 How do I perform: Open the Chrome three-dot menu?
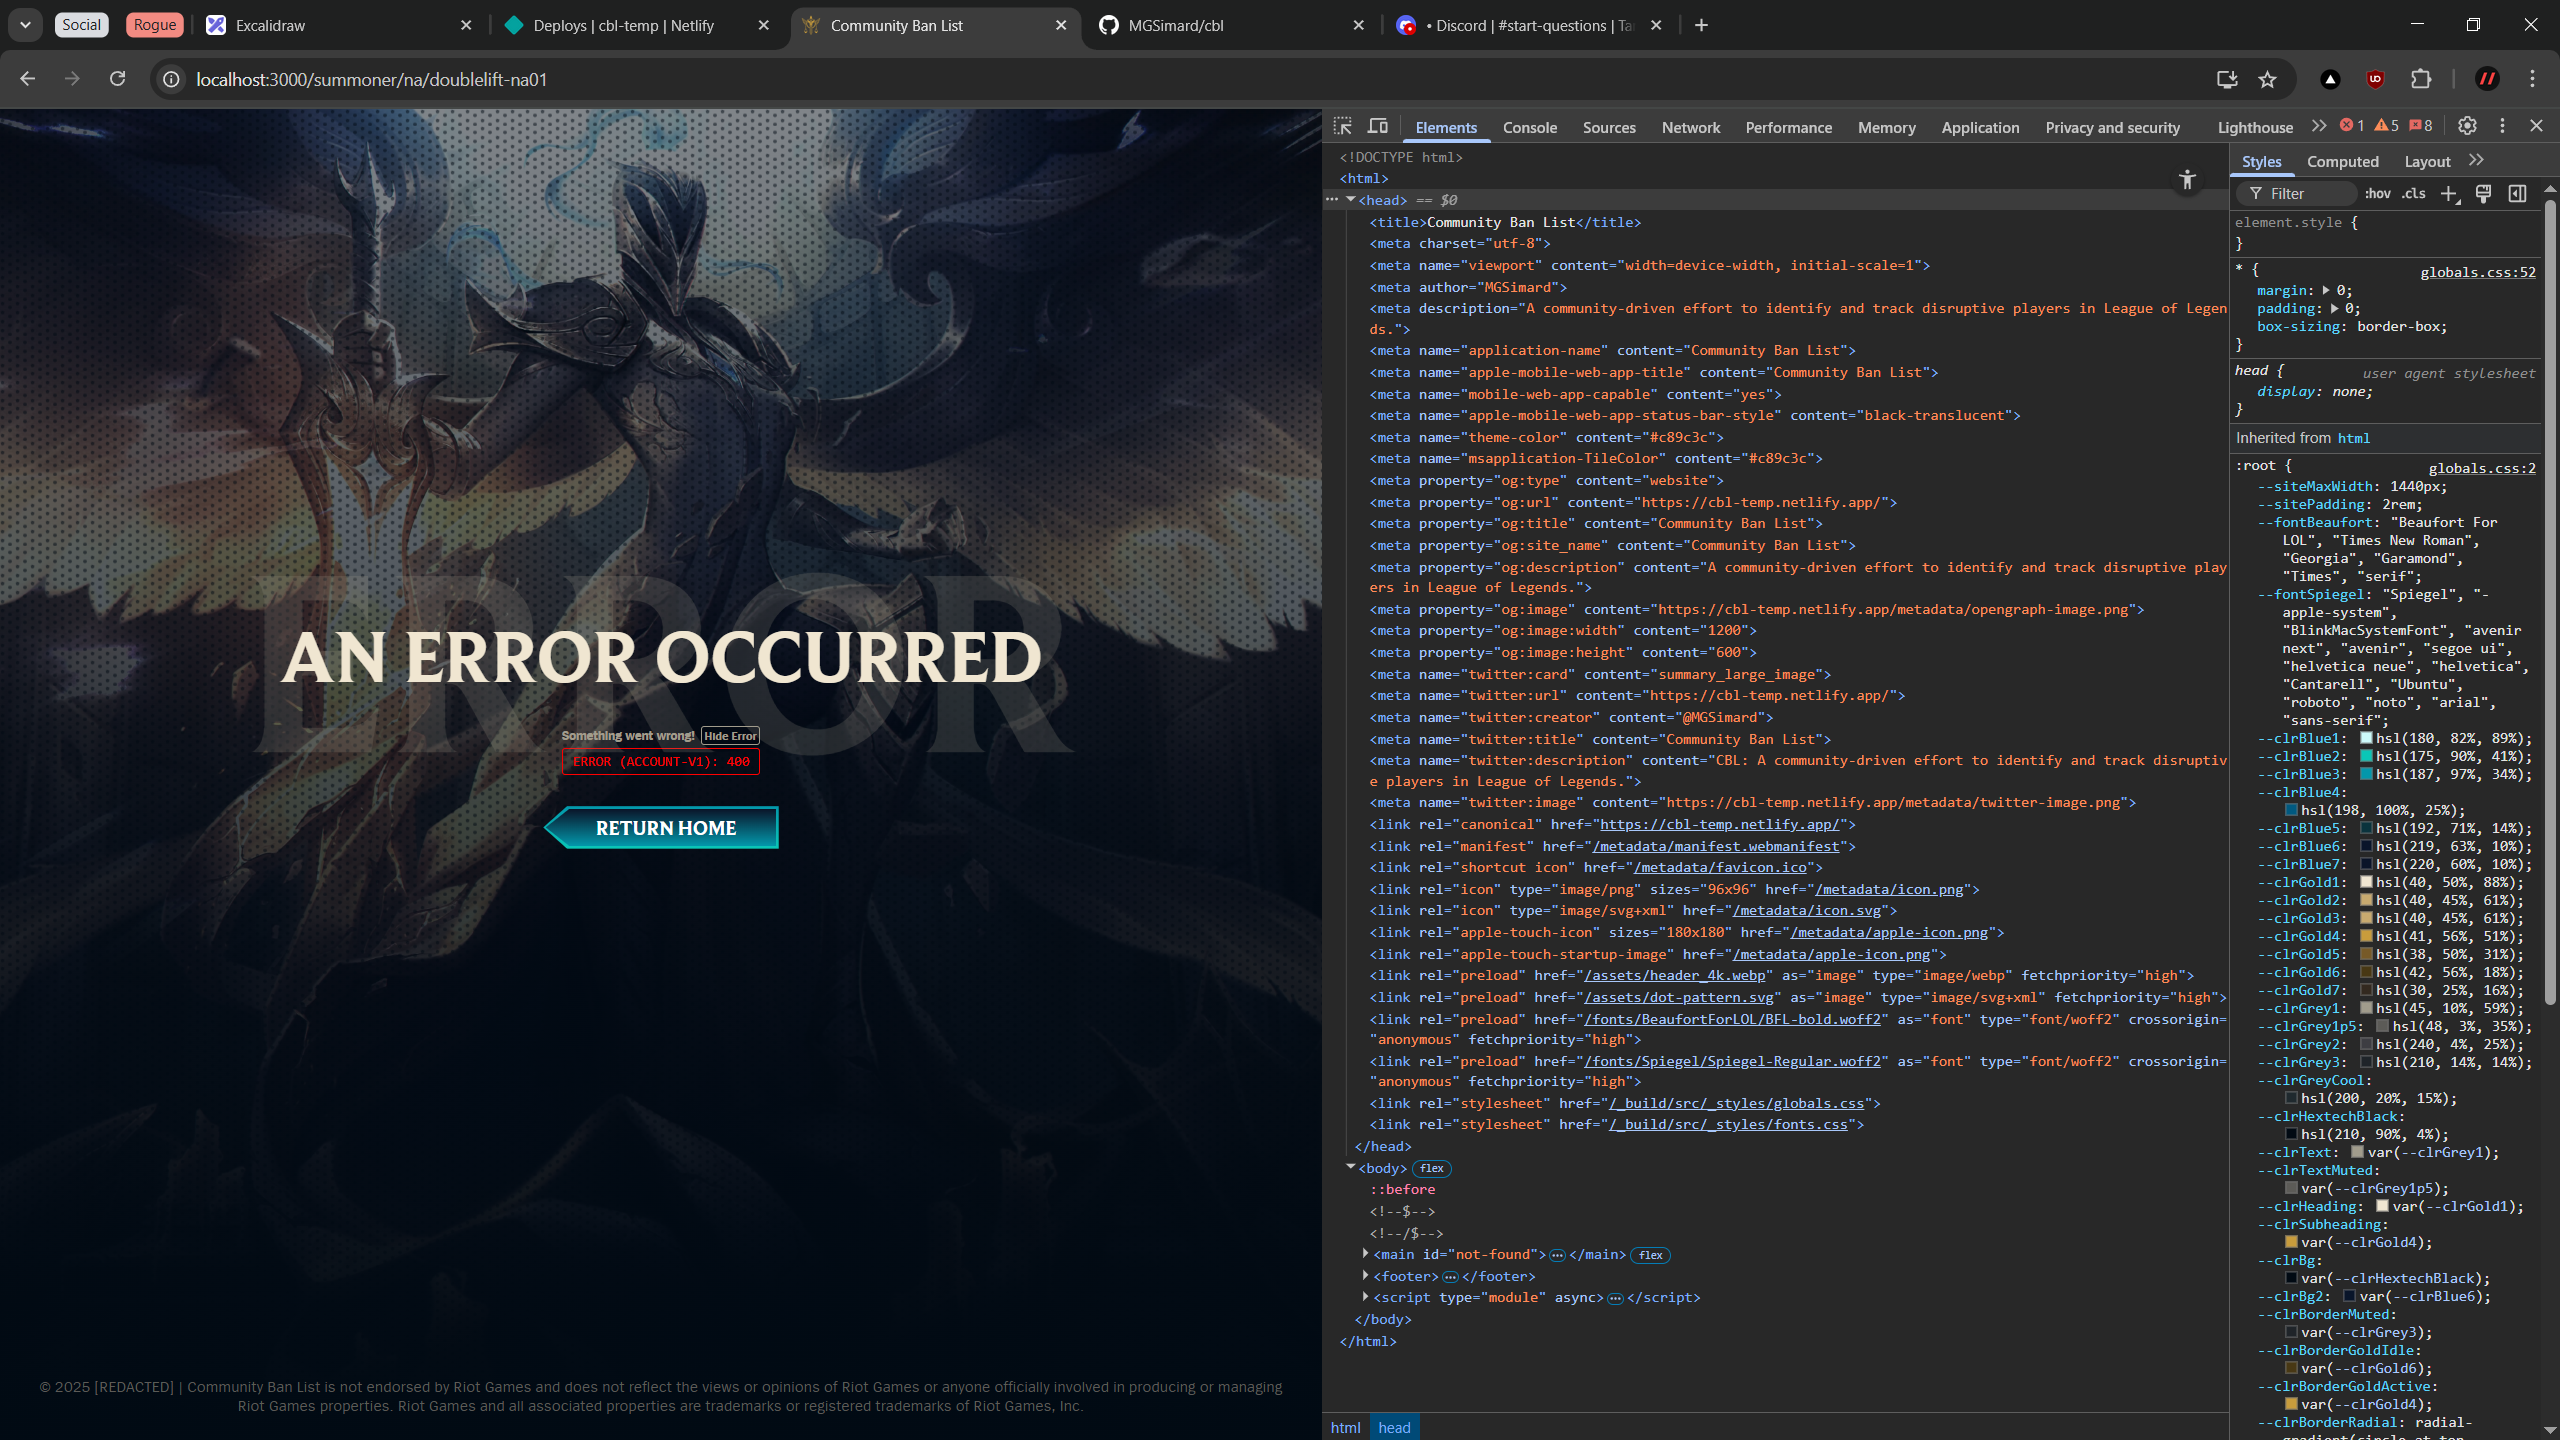pyautogui.click(x=2532, y=79)
